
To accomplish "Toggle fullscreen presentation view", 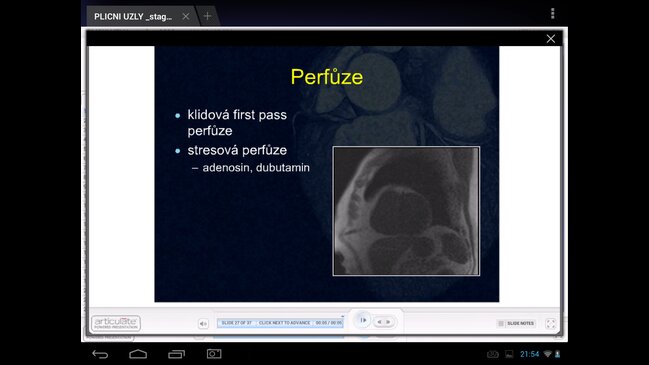I will (x=550, y=324).
